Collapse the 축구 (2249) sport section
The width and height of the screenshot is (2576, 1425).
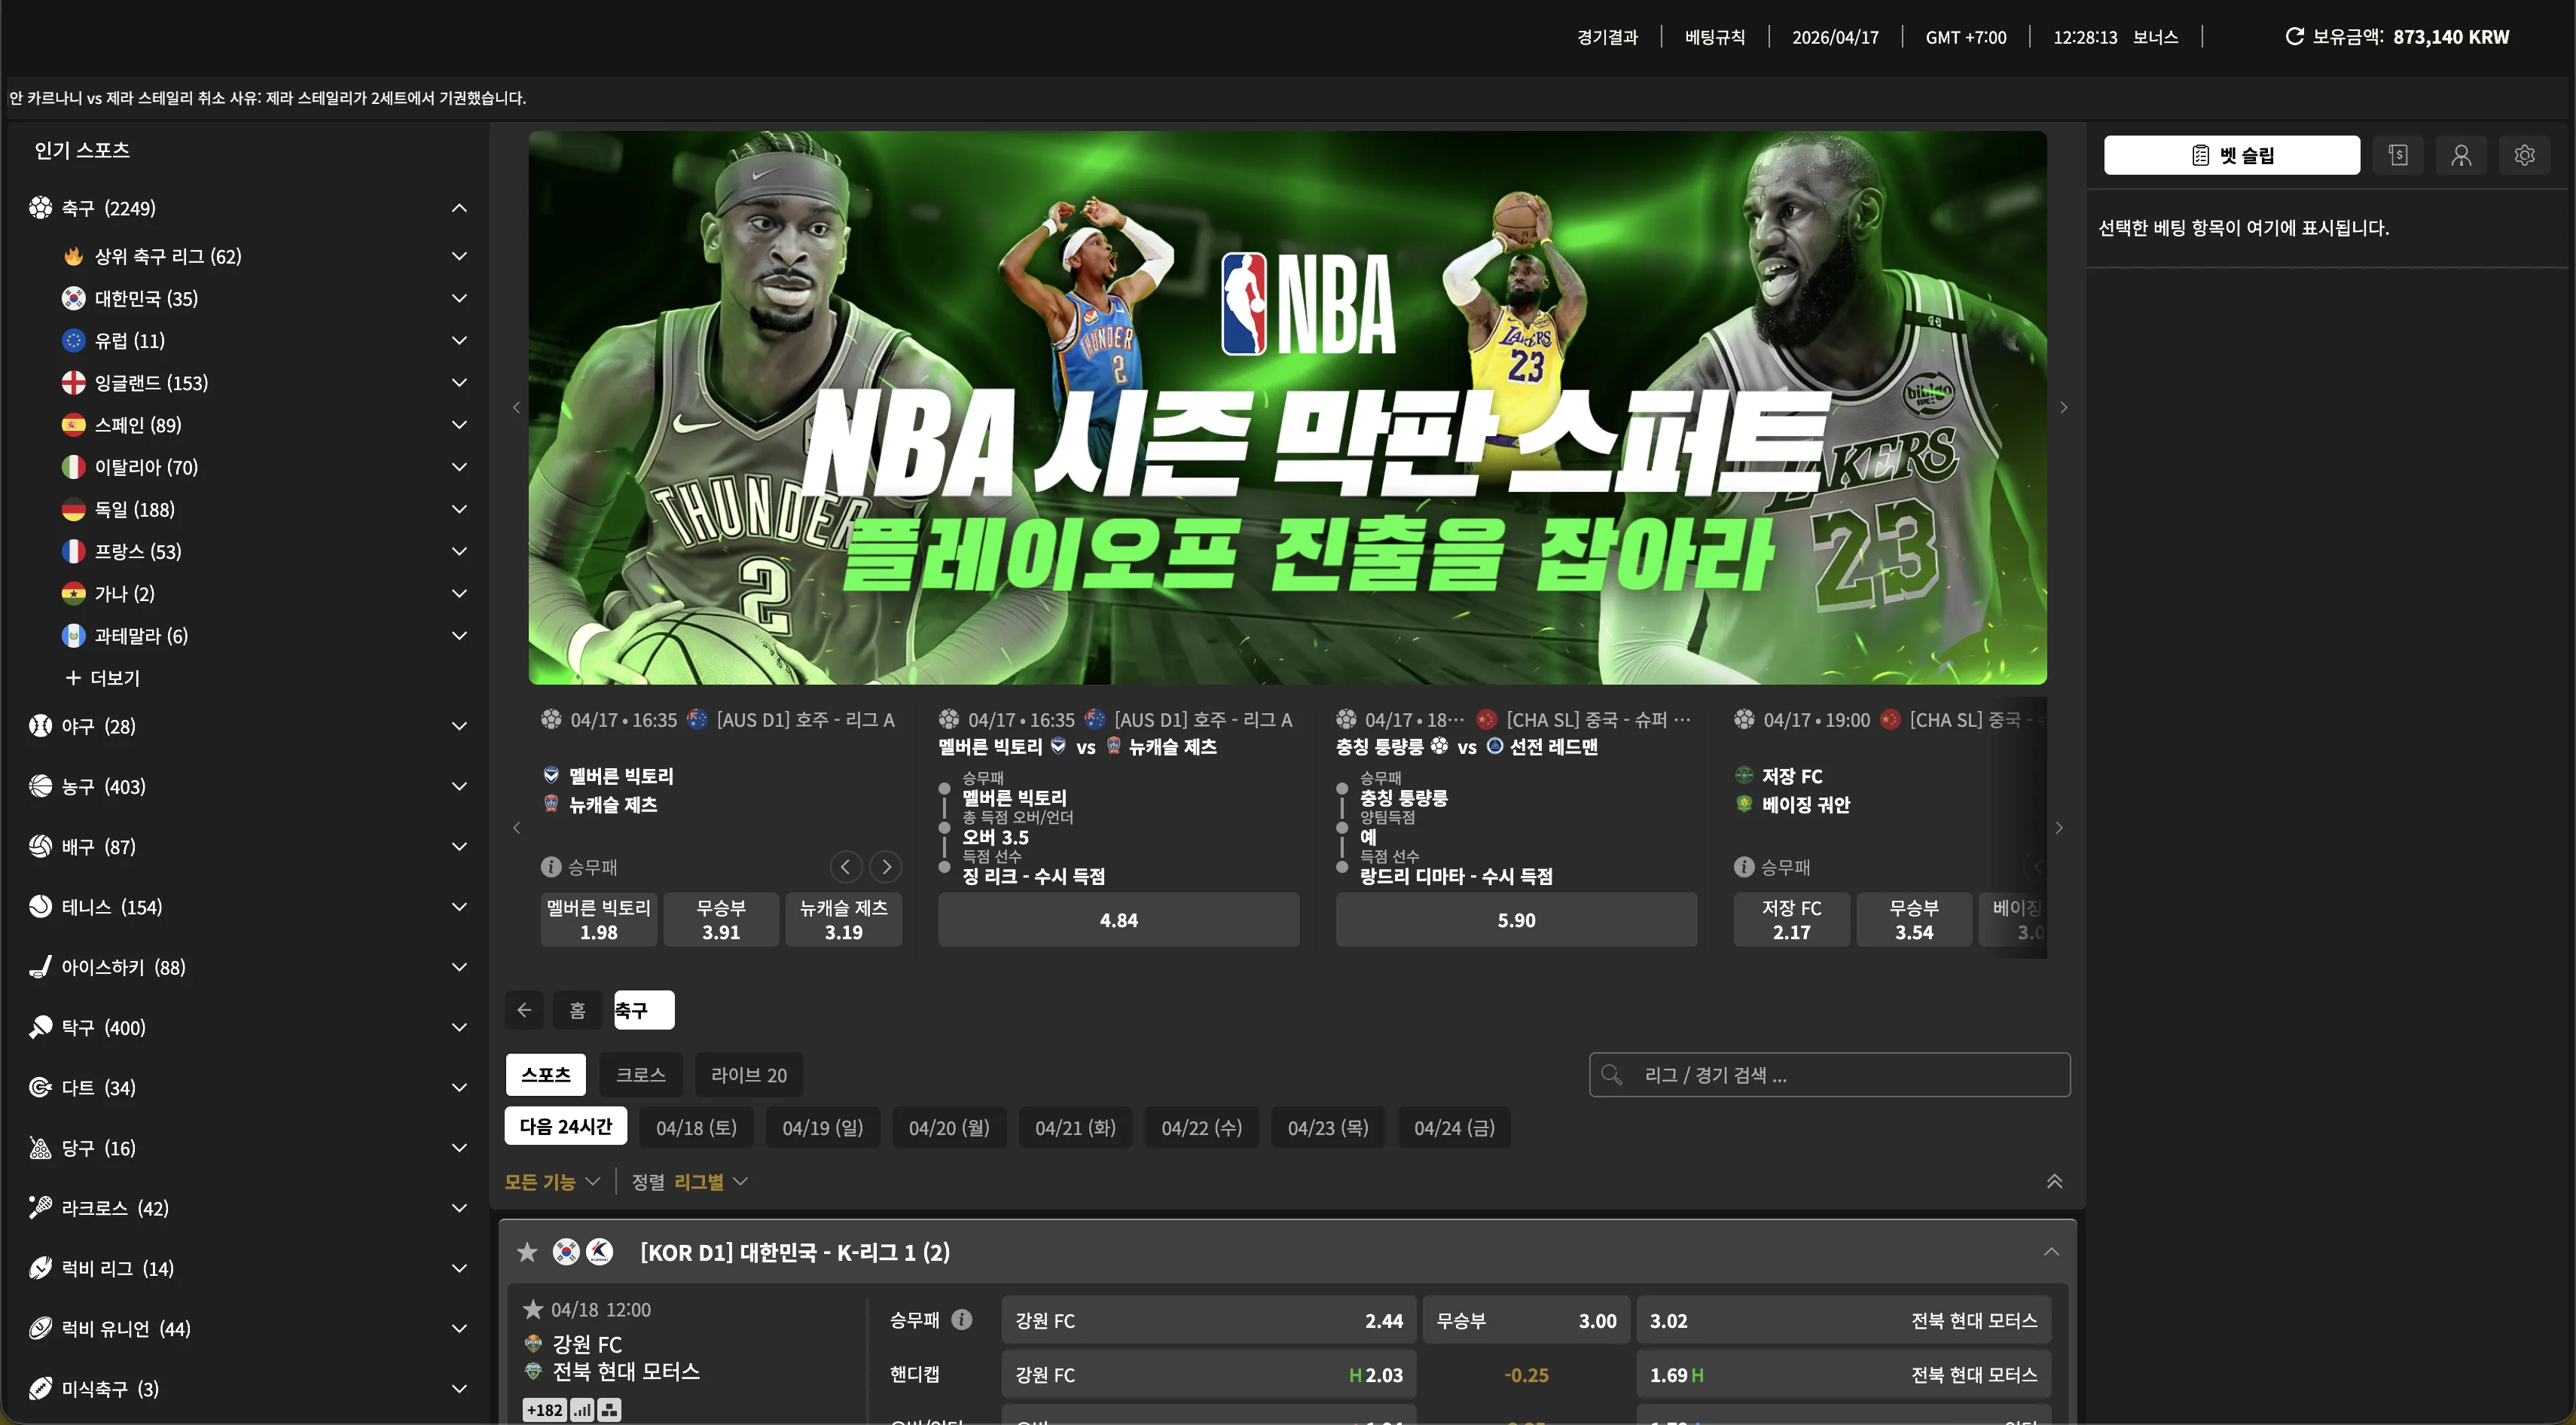coord(459,208)
